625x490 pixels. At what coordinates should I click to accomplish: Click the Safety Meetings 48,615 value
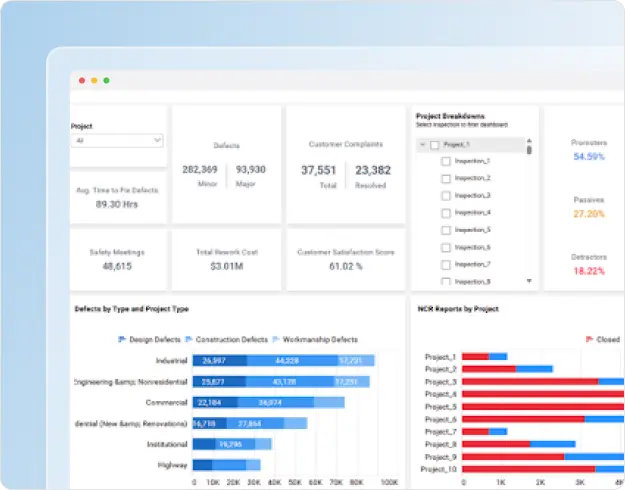pyautogui.click(x=117, y=266)
